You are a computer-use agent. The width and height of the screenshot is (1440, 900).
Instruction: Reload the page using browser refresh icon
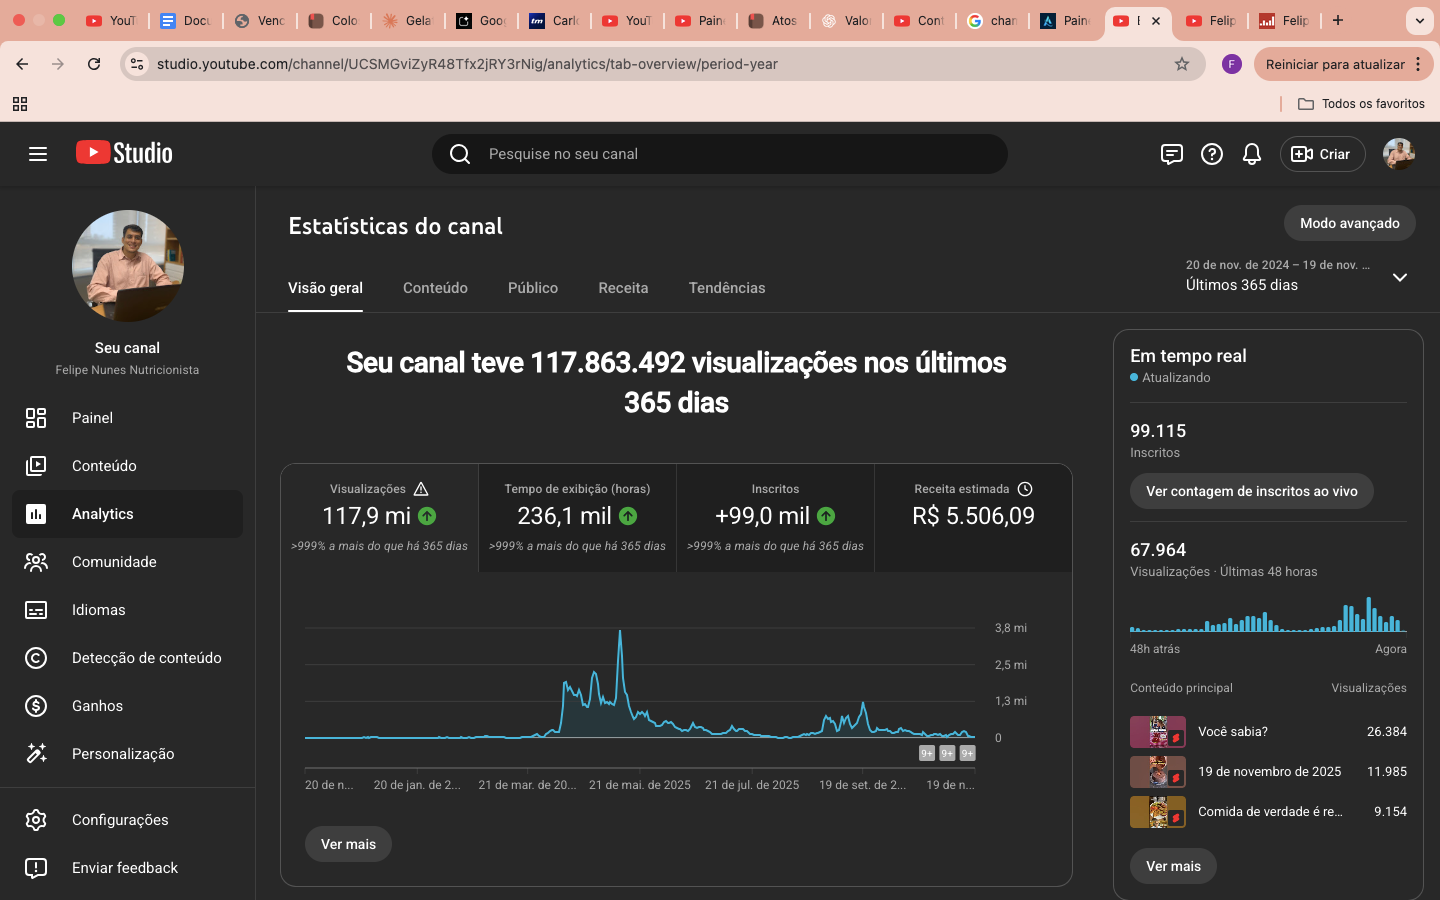(94, 64)
